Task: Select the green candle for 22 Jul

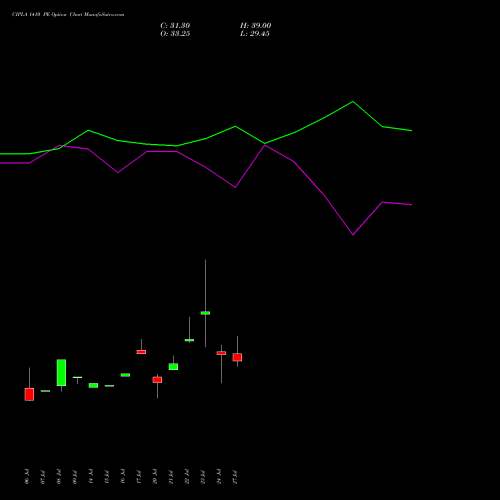Action: (189, 340)
